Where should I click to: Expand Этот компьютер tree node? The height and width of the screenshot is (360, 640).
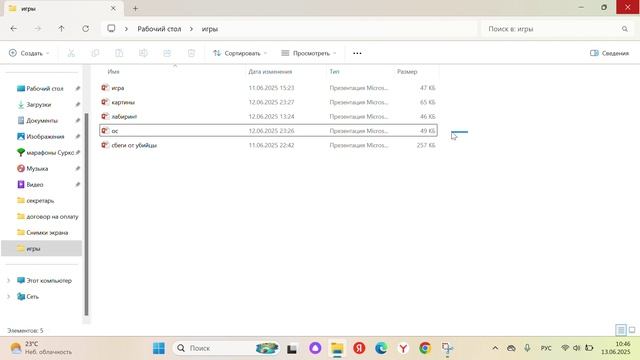[x=9, y=280]
